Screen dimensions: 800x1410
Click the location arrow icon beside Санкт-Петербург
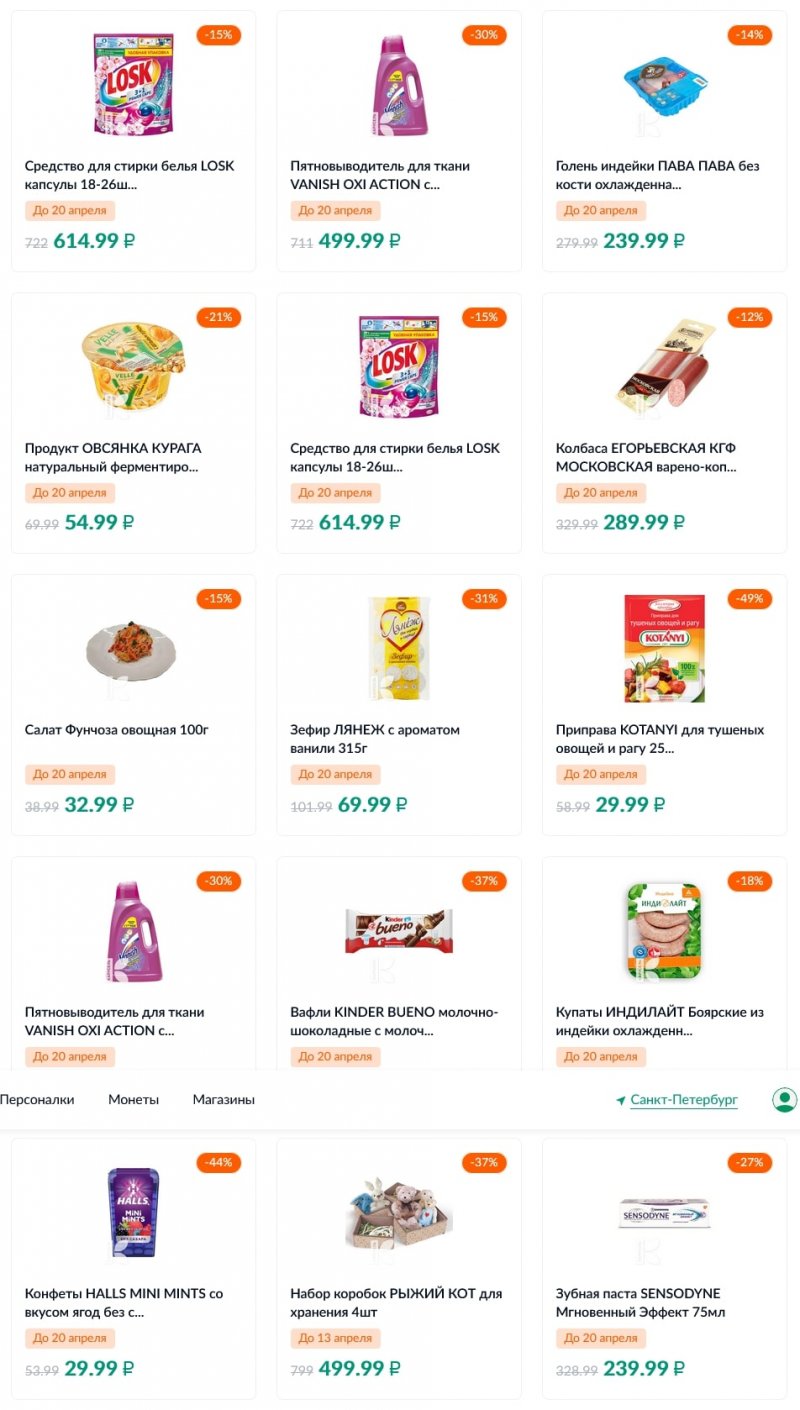[621, 1101]
